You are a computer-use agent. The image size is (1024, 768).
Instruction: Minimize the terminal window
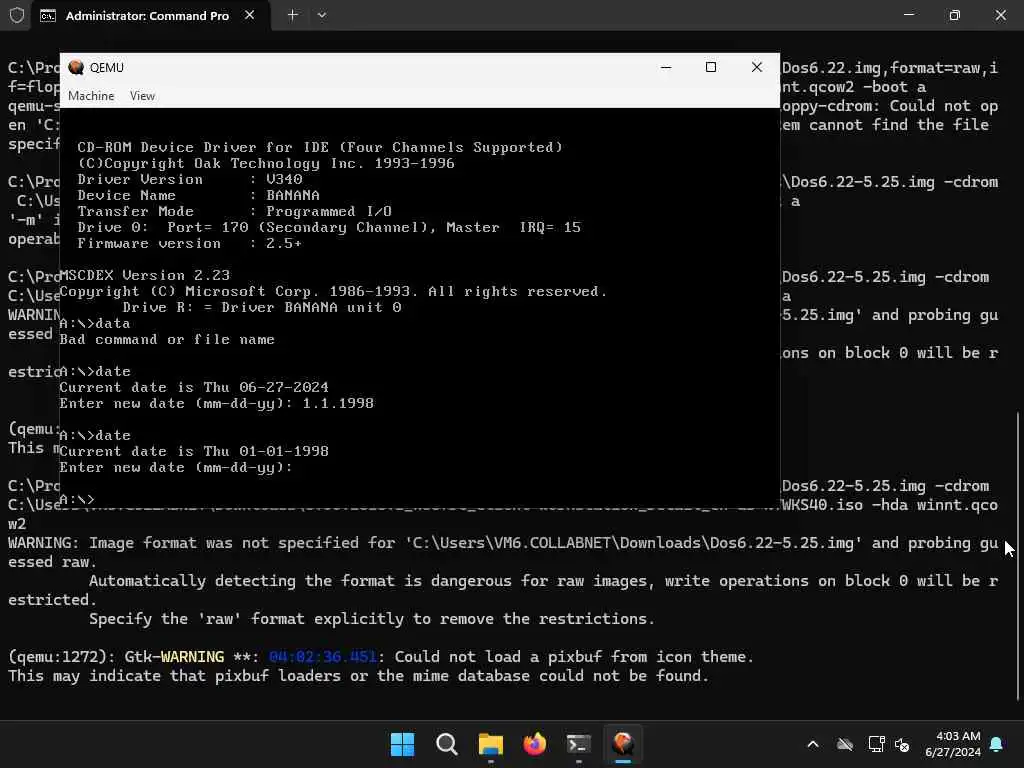(x=909, y=14)
